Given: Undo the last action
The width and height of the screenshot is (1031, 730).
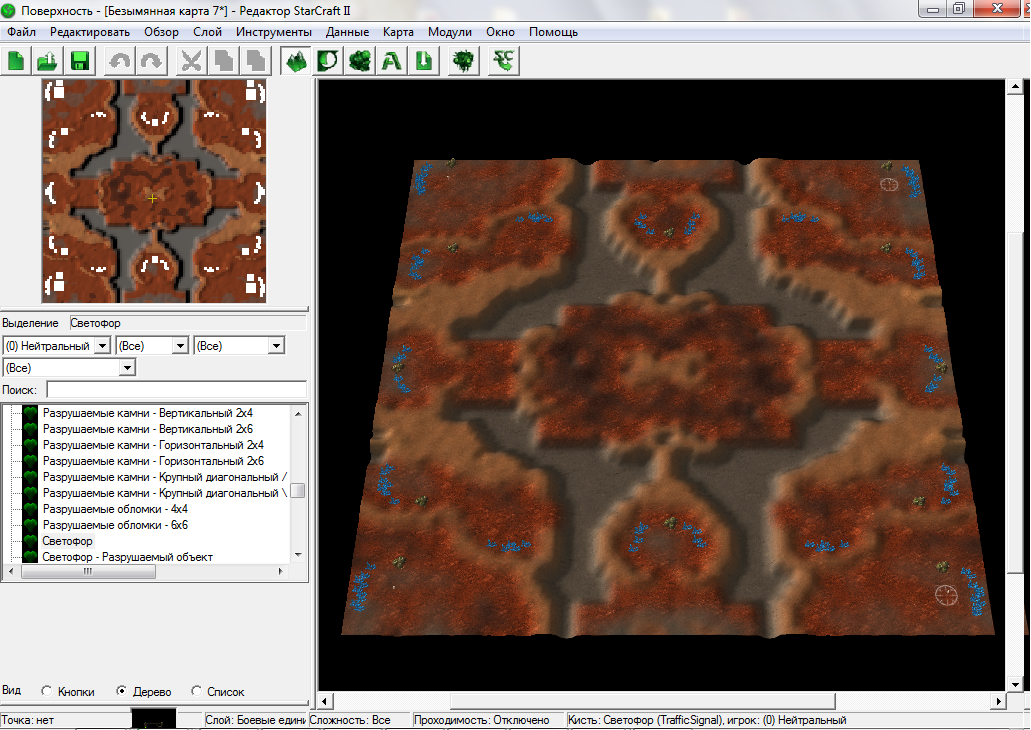Looking at the screenshot, I should 120,61.
